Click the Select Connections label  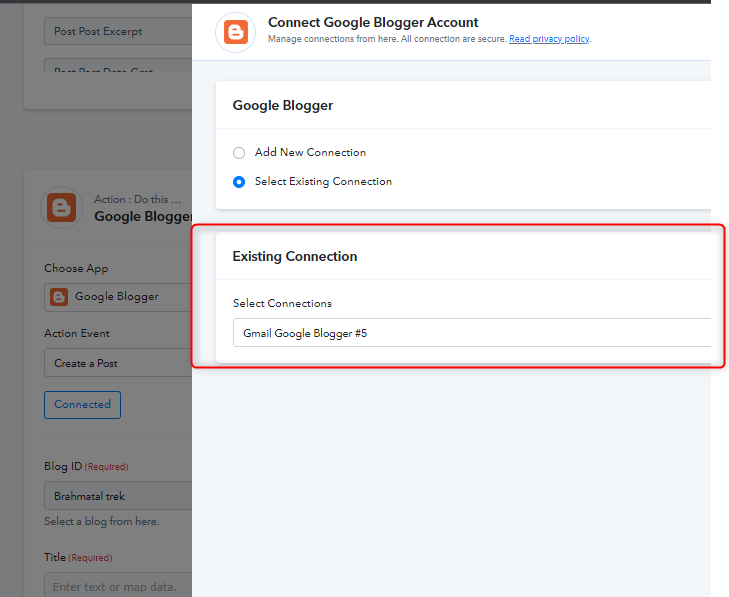282,303
